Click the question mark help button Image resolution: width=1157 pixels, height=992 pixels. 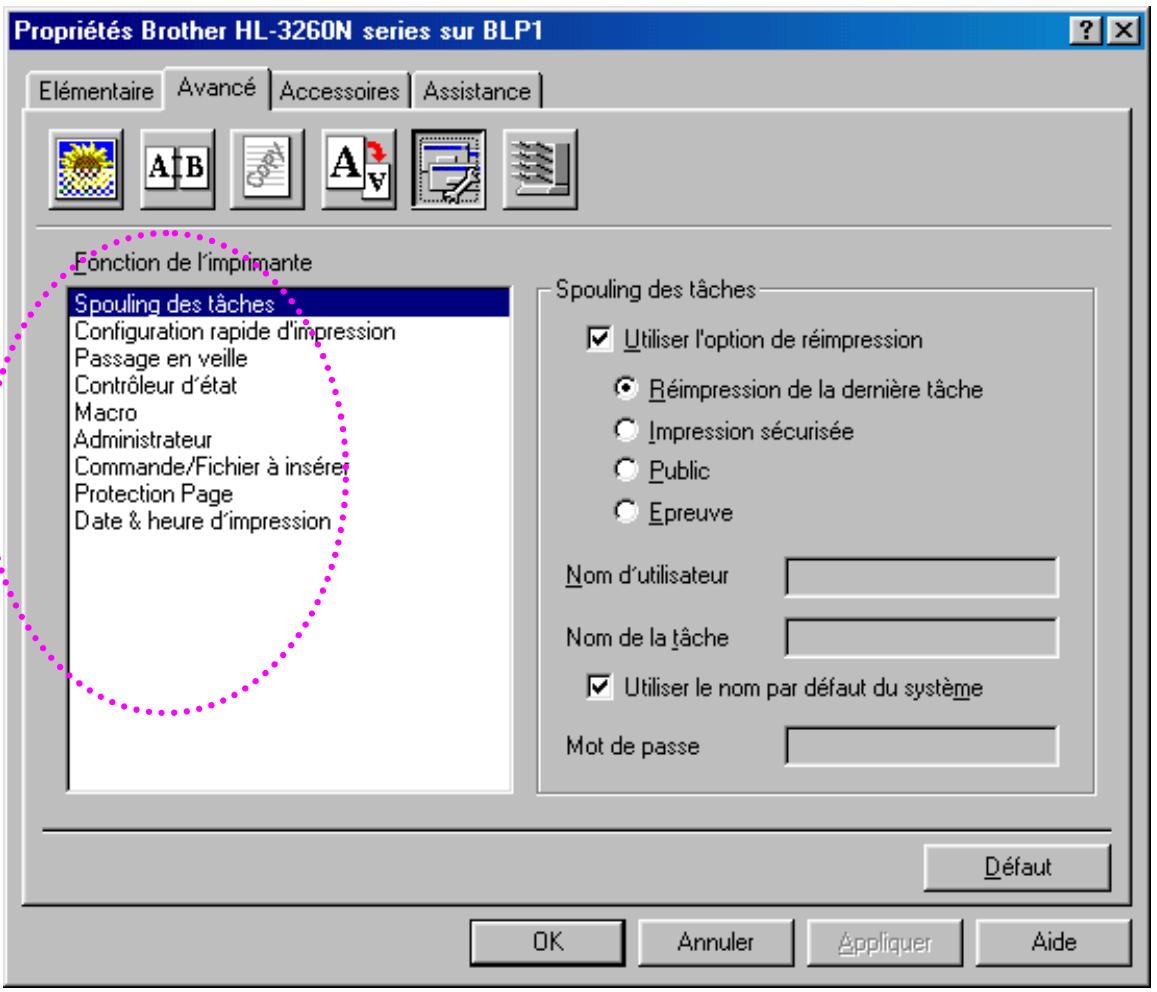(1086, 31)
